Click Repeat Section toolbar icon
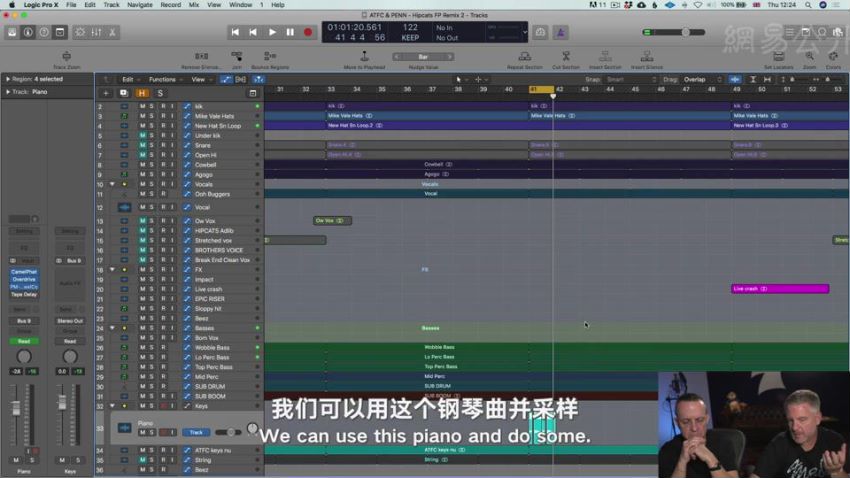This screenshot has width=850, height=478. (525, 56)
